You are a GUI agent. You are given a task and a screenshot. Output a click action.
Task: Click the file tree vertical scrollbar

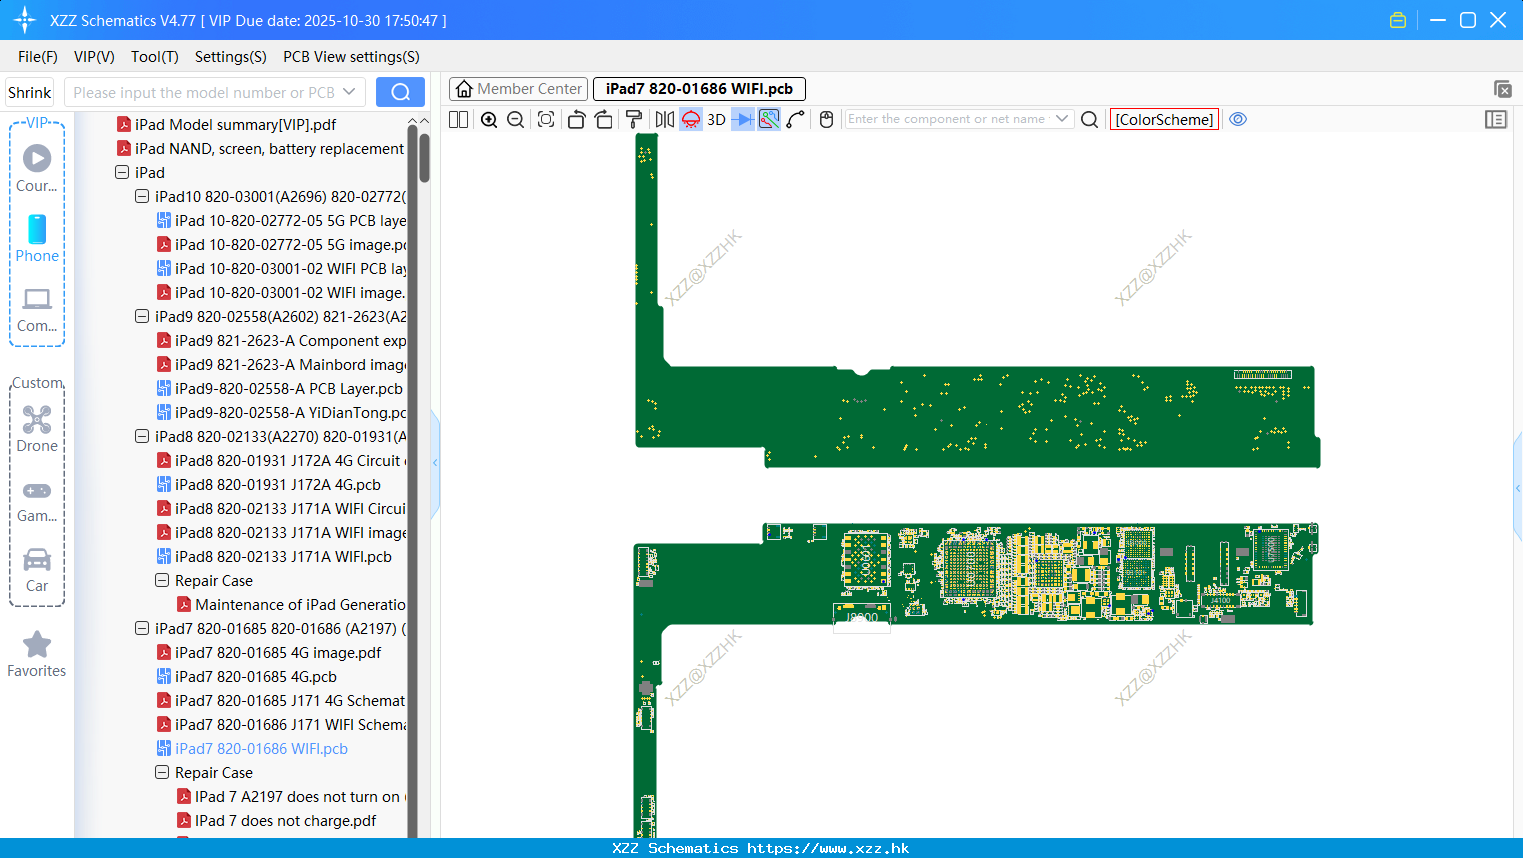[x=425, y=158]
